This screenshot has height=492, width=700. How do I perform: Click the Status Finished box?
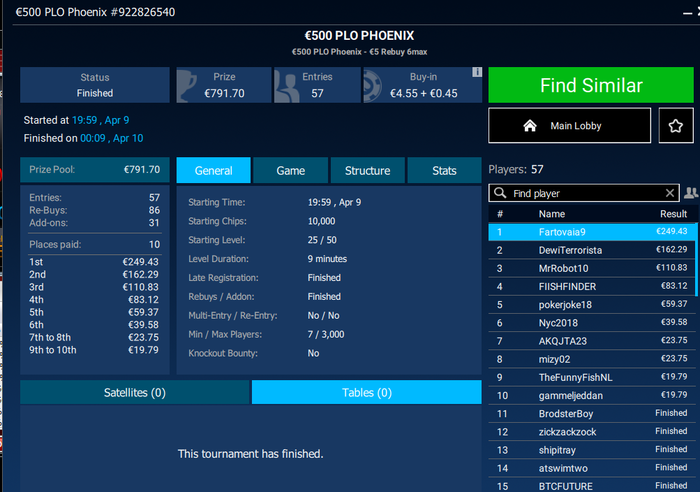(x=95, y=85)
